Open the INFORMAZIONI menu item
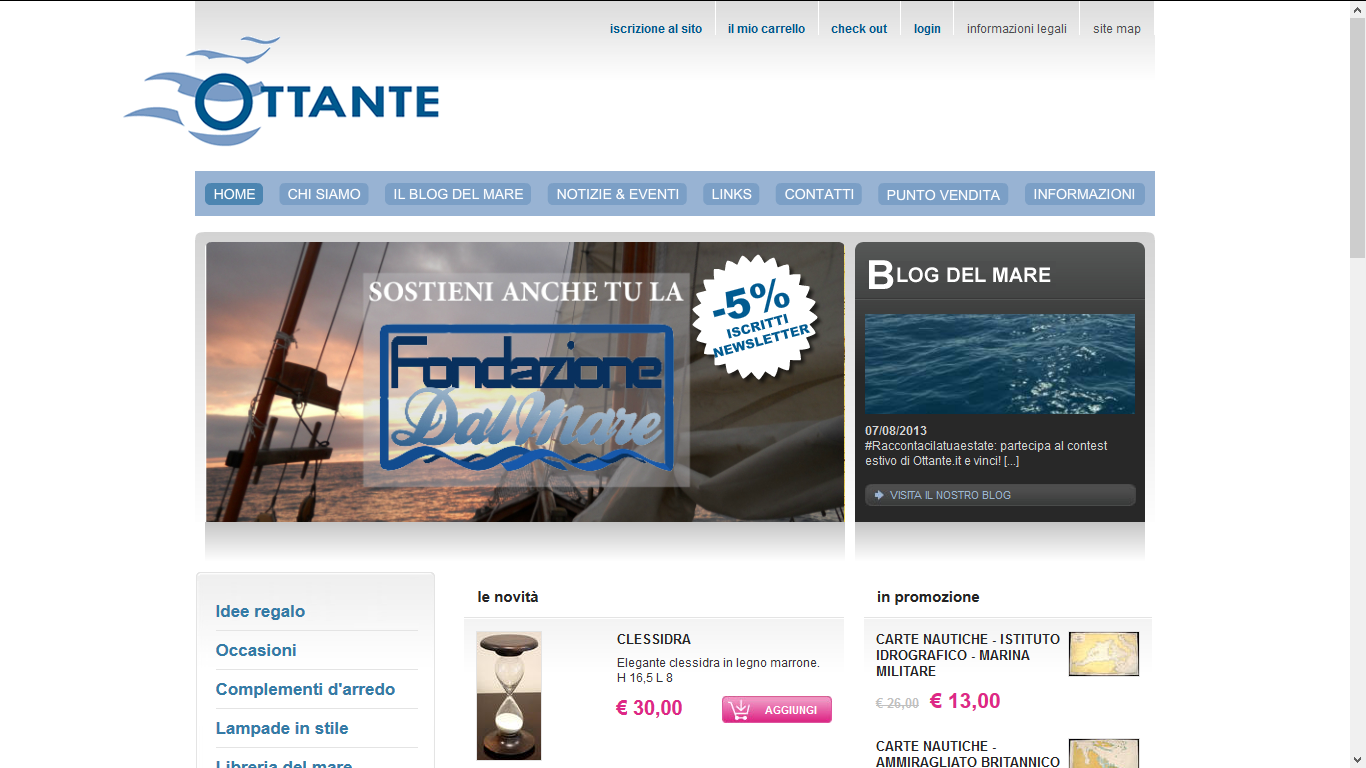1366x768 pixels. 1084,194
